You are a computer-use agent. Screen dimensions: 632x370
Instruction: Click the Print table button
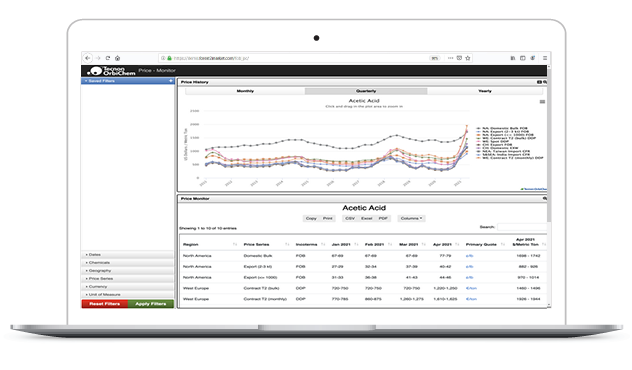click(328, 218)
